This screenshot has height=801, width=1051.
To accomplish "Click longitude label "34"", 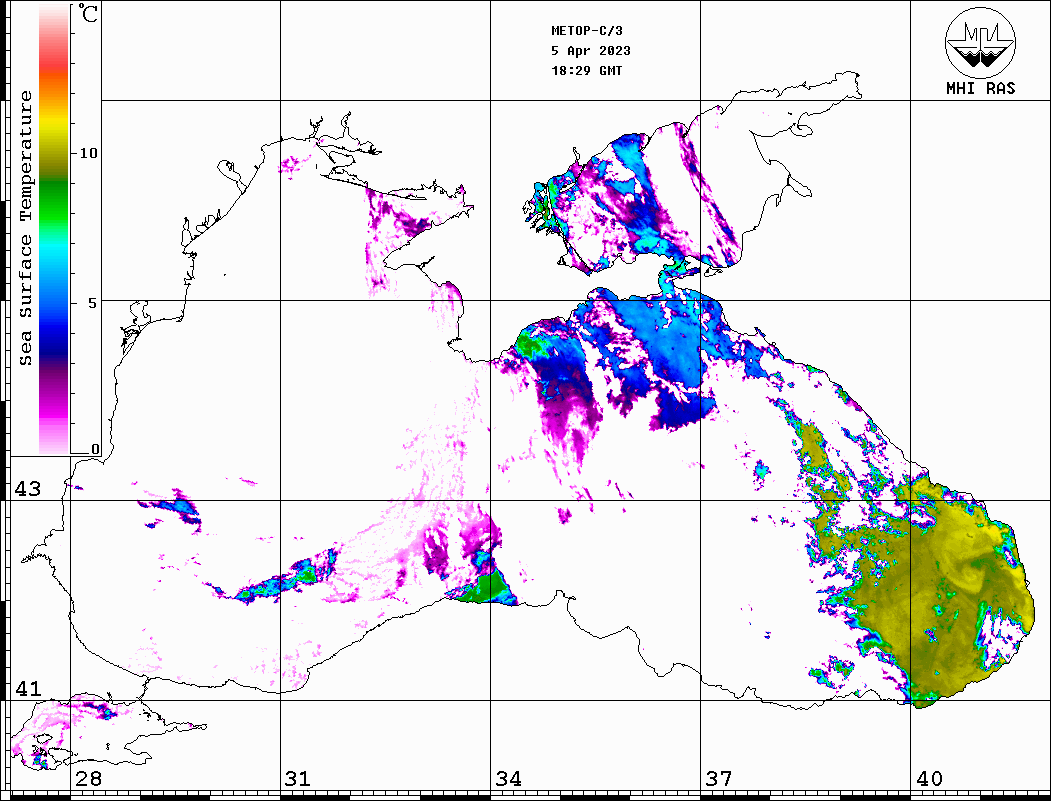I will [x=508, y=778].
